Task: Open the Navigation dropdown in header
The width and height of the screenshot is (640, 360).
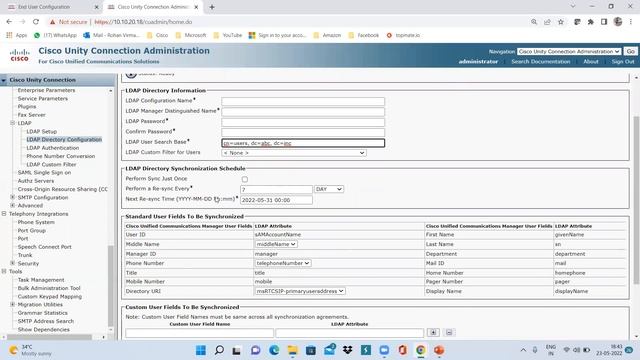Action: coord(569,51)
